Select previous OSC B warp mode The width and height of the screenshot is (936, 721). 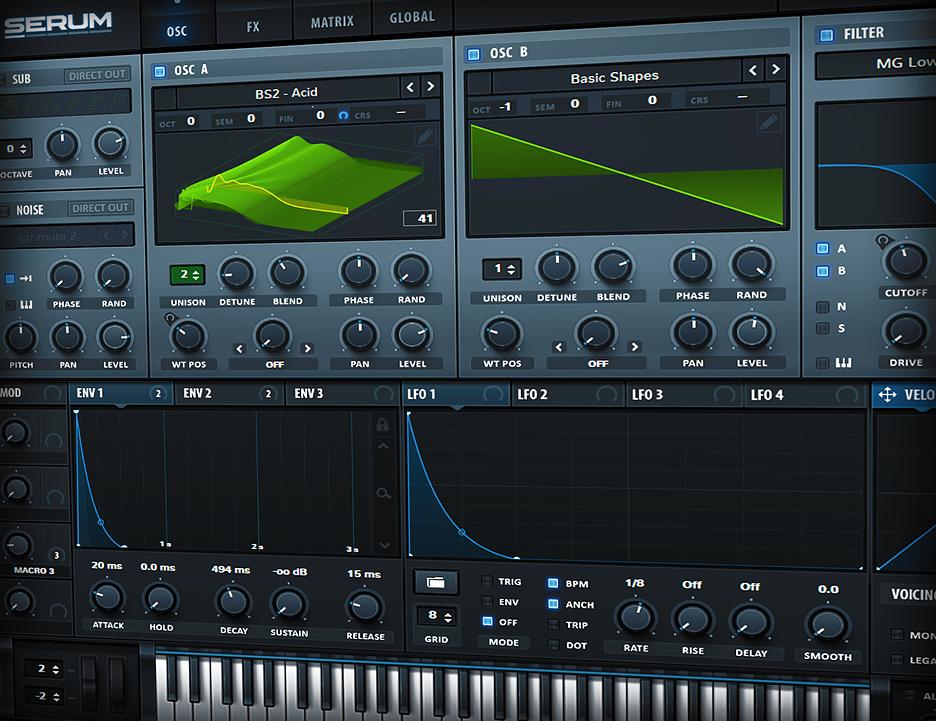tap(559, 347)
